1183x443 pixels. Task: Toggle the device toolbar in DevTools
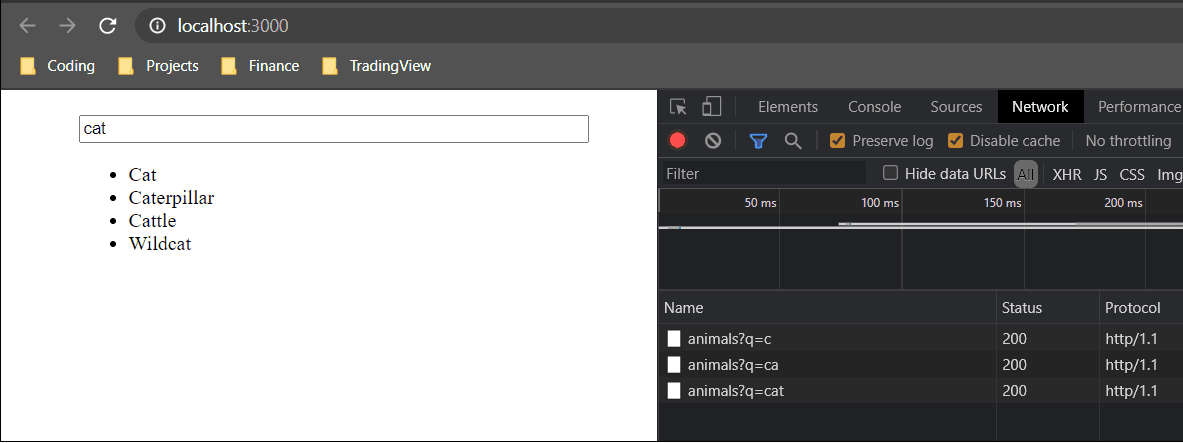[711, 107]
